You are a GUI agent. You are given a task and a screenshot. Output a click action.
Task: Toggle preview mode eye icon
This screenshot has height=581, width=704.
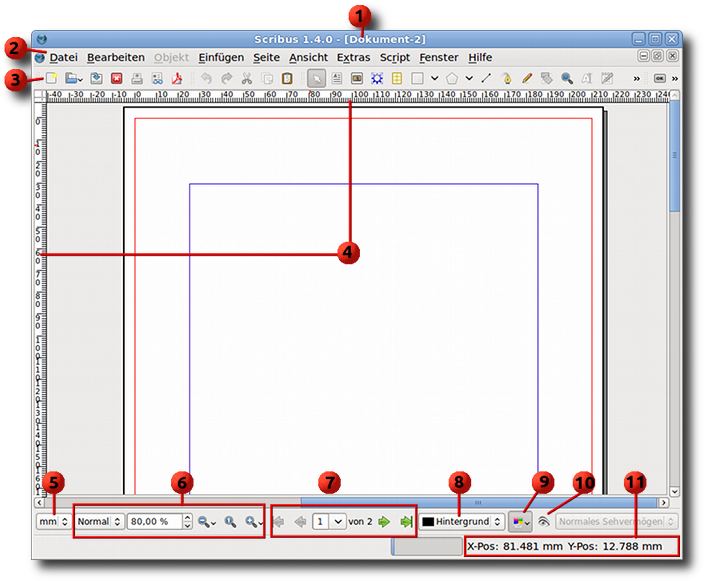pos(544,522)
